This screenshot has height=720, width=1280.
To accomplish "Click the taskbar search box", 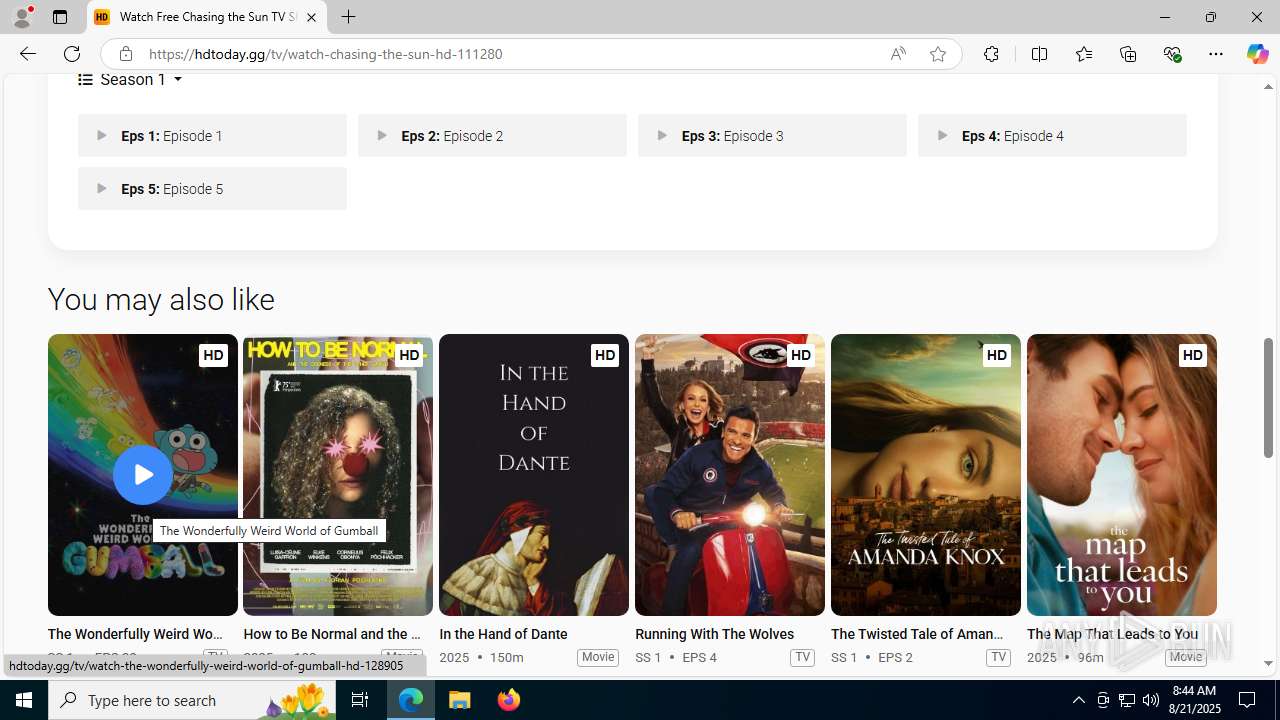I will pyautogui.click(x=192, y=700).
